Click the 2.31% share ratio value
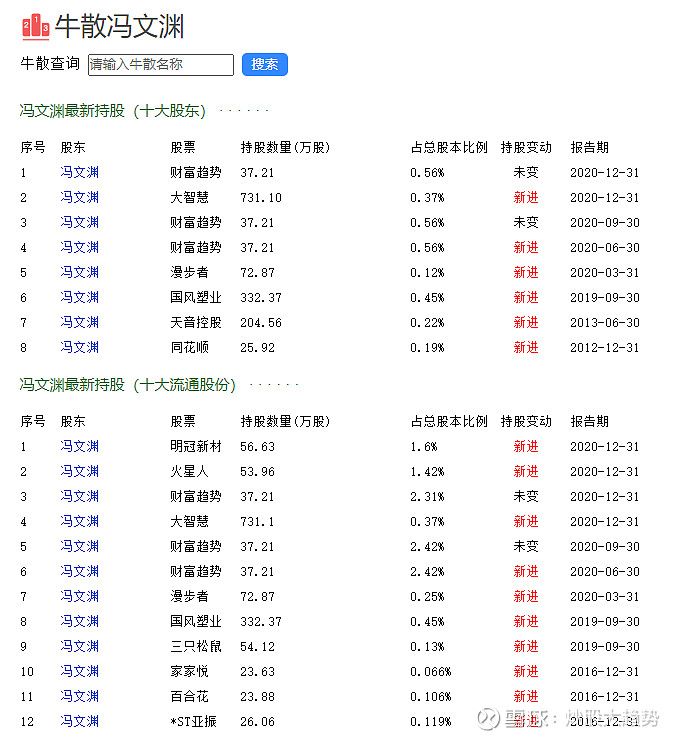Screen dimensions: 679x739 coord(427,497)
